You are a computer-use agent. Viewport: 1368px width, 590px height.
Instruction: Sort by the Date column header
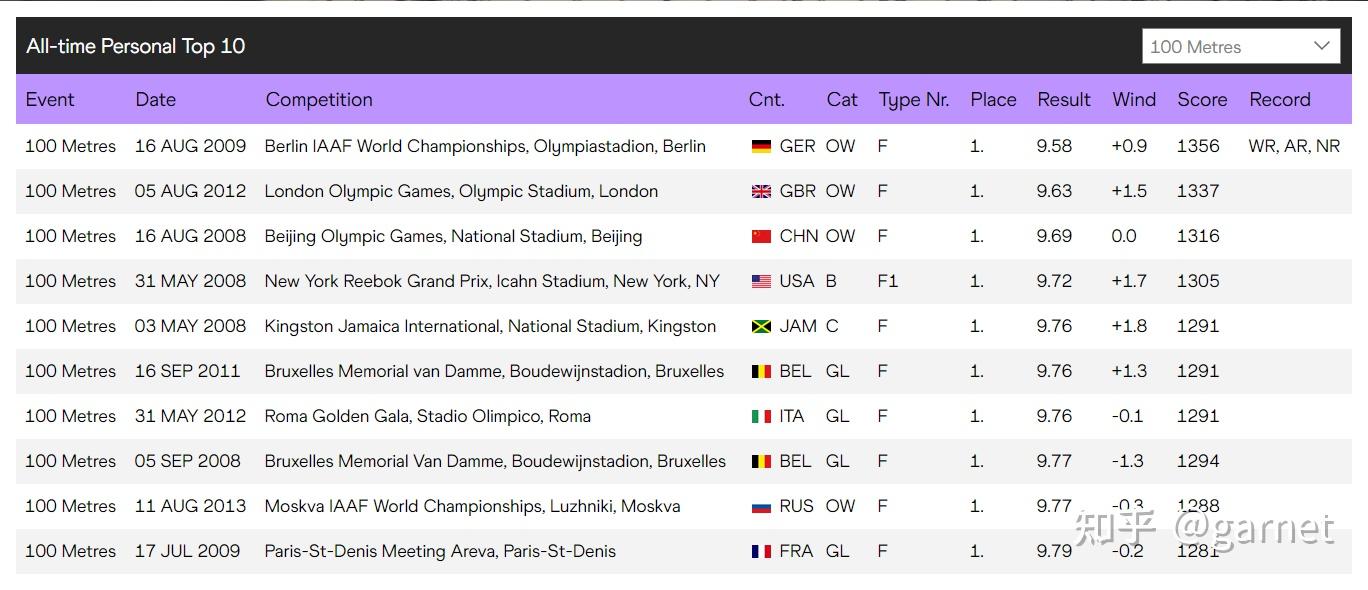[x=155, y=100]
